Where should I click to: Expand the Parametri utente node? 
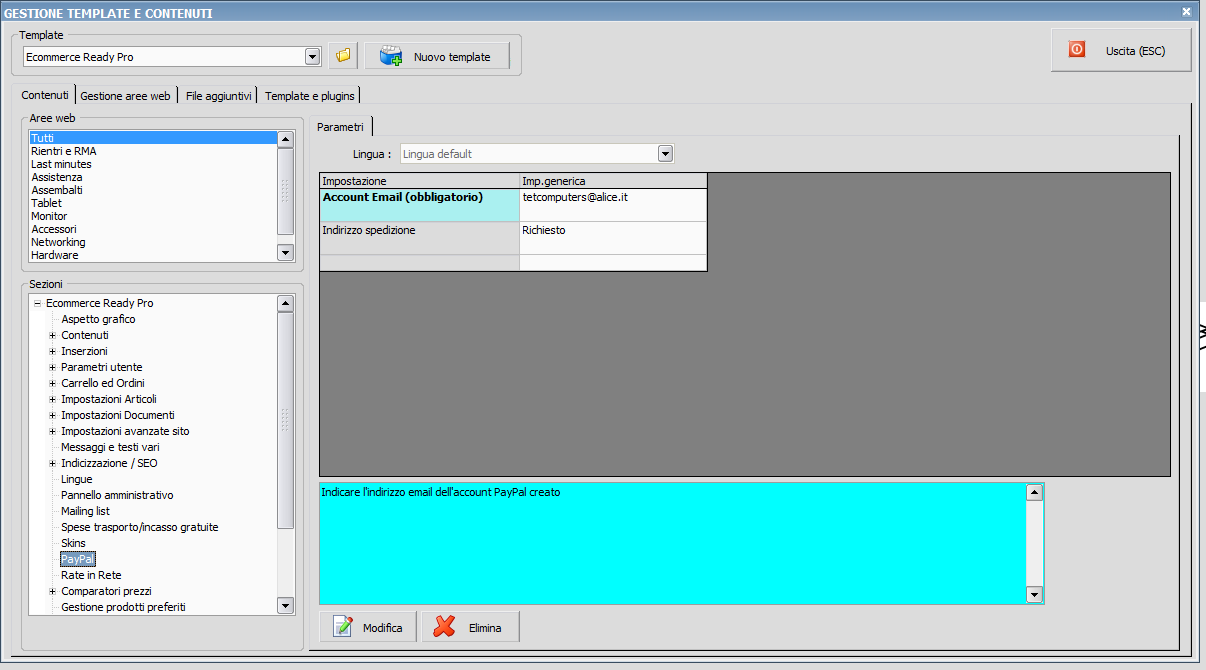(x=52, y=367)
